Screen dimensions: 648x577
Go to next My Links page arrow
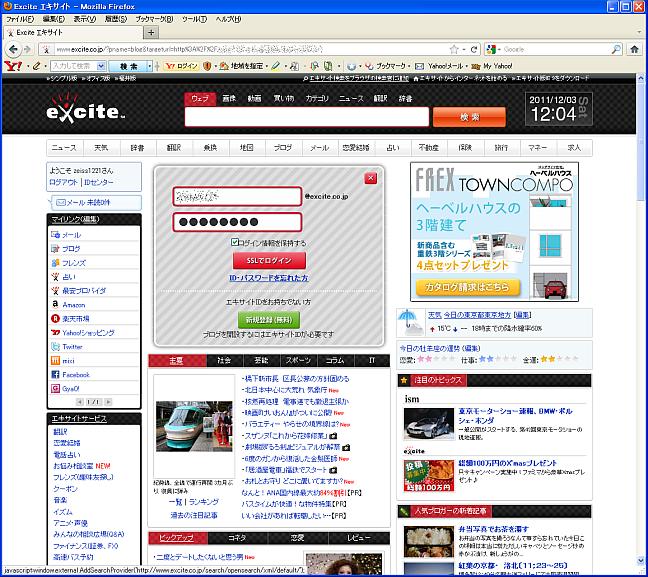(108, 402)
